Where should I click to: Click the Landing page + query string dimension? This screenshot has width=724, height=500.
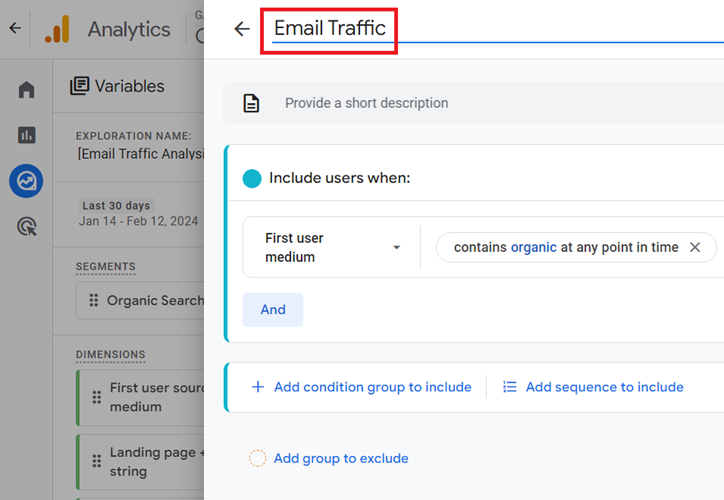tap(140, 461)
